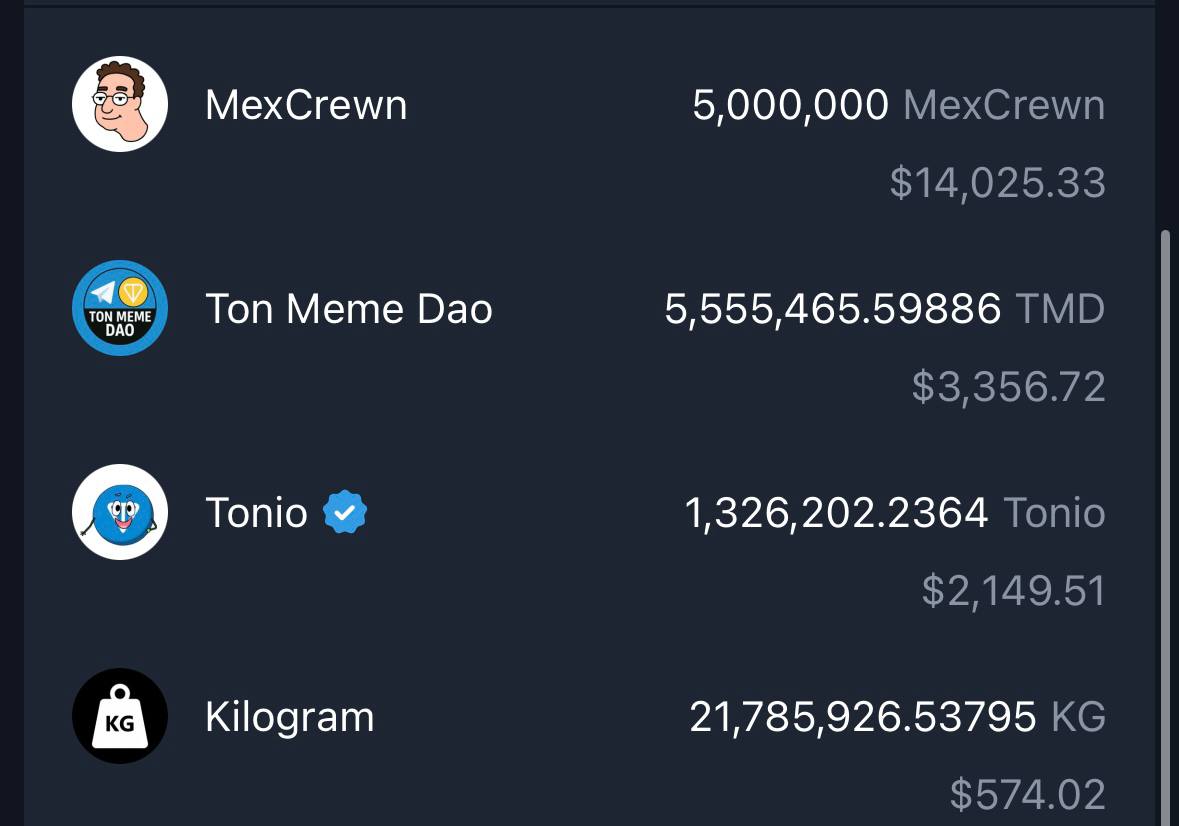Image resolution: width=1179 pixels, height=826 pixels.
Task: Click the blue verified badge beside Tonio
Action: click(x=345, y=512)
